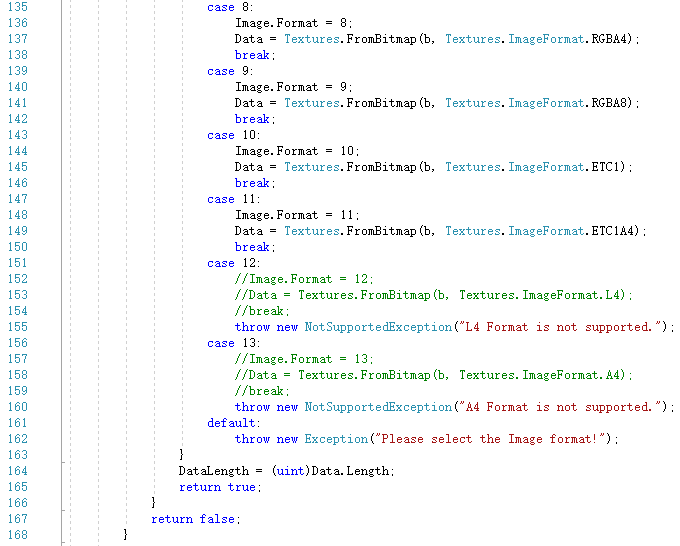This screenshot has height=546, width=680.
Task: Click the 'RGBA8' enum value
Action: 609,103
